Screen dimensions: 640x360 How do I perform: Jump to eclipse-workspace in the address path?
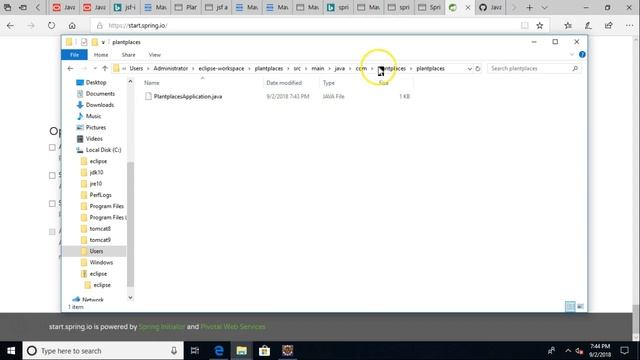tap(221, 69)
